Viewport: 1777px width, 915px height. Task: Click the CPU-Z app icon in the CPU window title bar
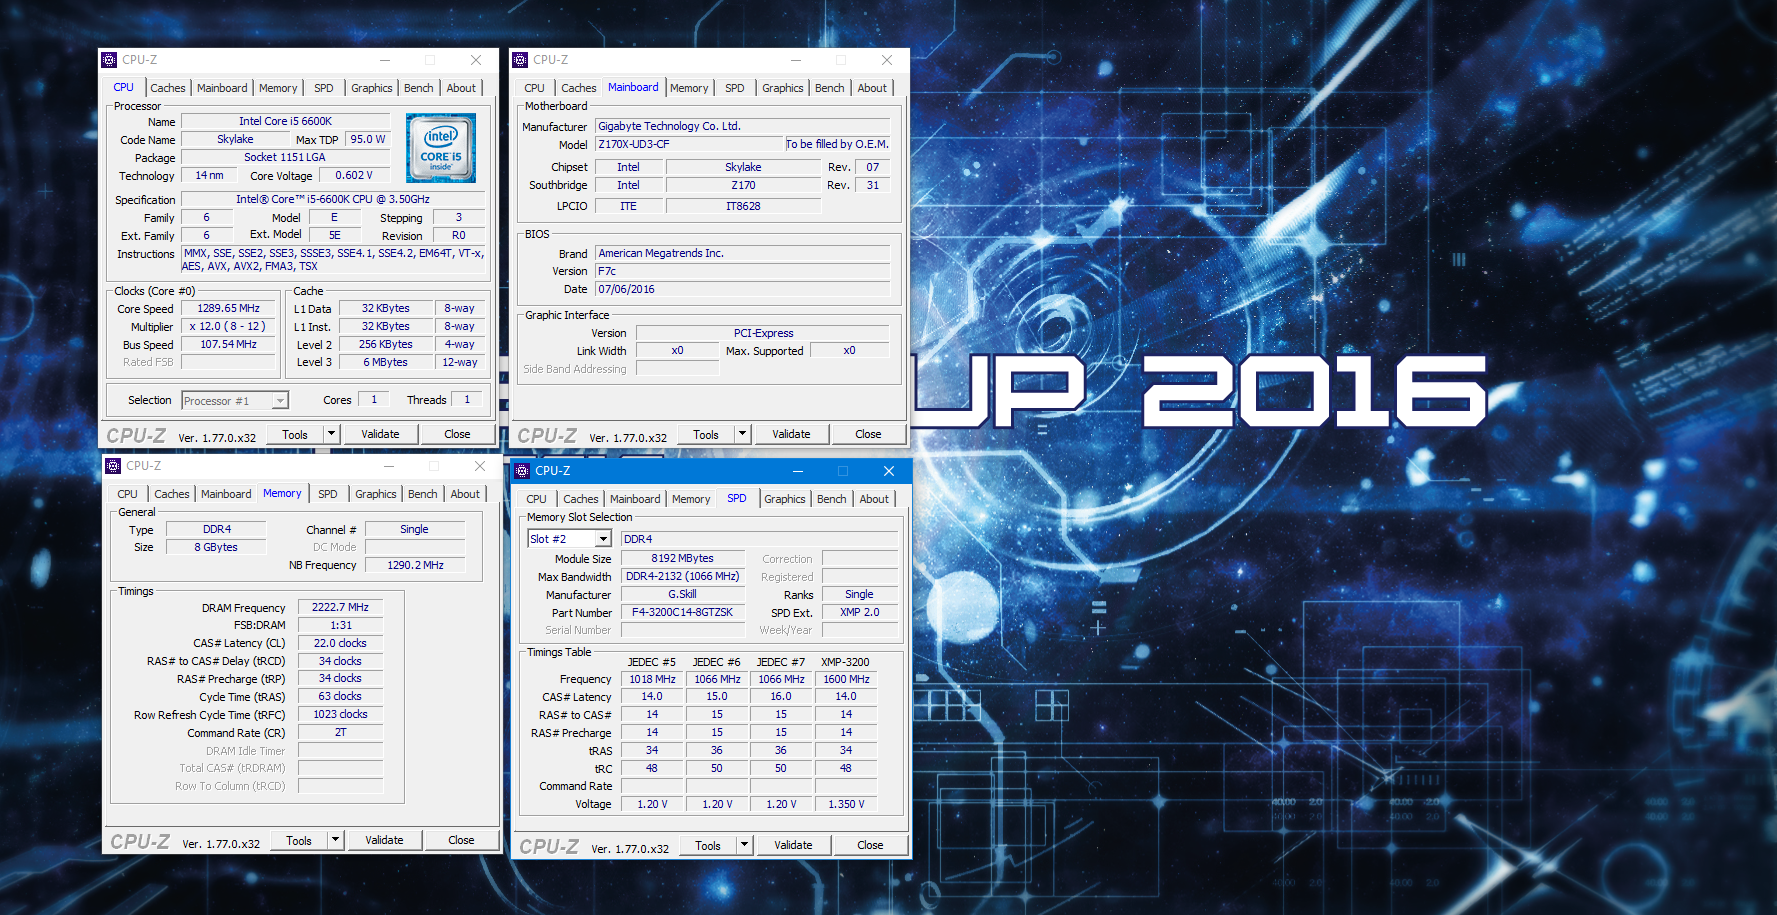pos(110,60)
